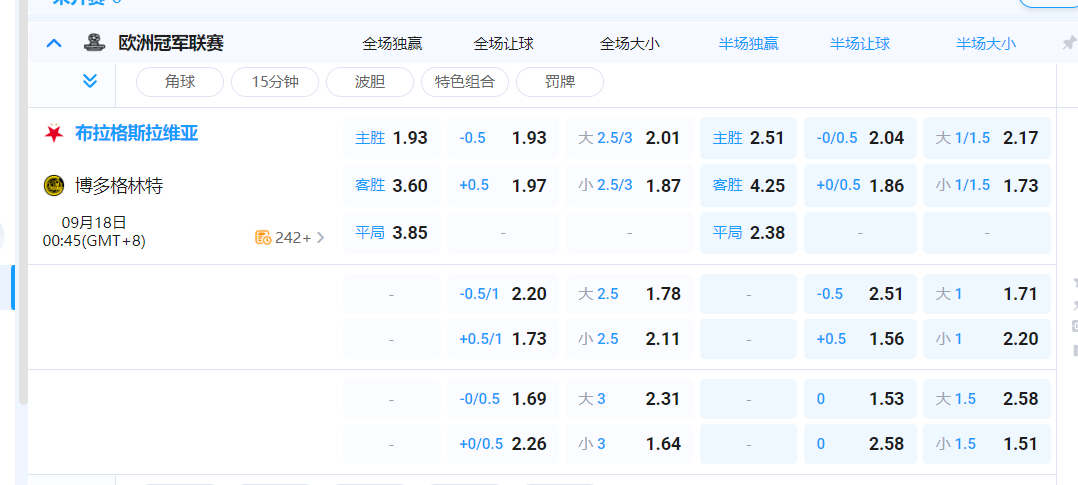
Task: Bet on 平局 3.85 full-time
Action: (391, 233)
